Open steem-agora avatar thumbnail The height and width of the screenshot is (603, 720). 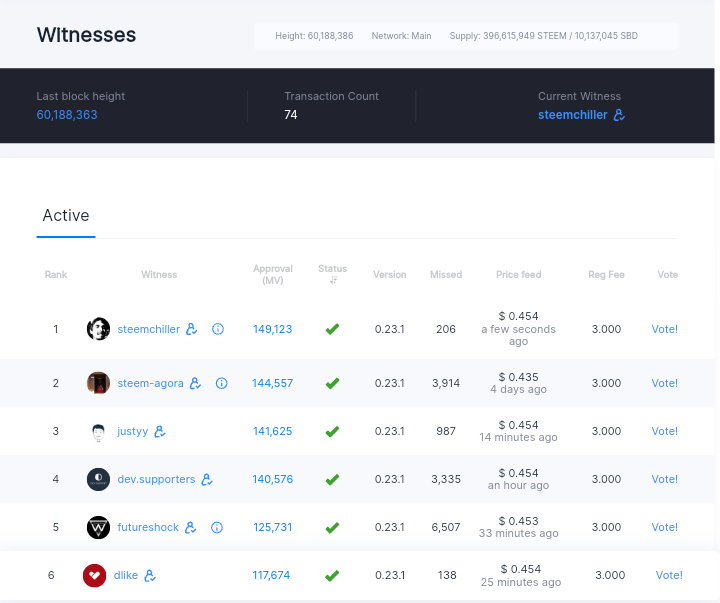tap(98, 383)
